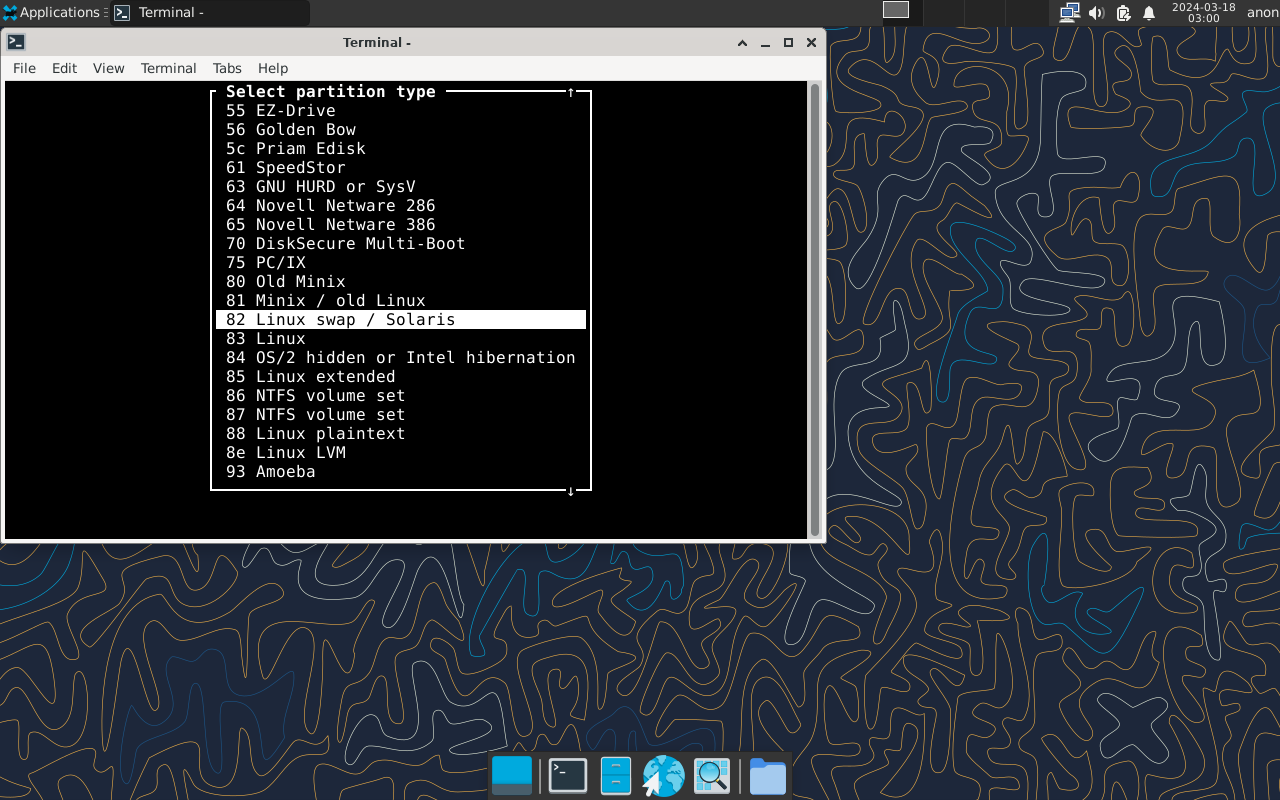The height and width of the screenshot is (800, 1280).
Task: Select 86 NTFS volume set
Action: [x=401, y=395]
